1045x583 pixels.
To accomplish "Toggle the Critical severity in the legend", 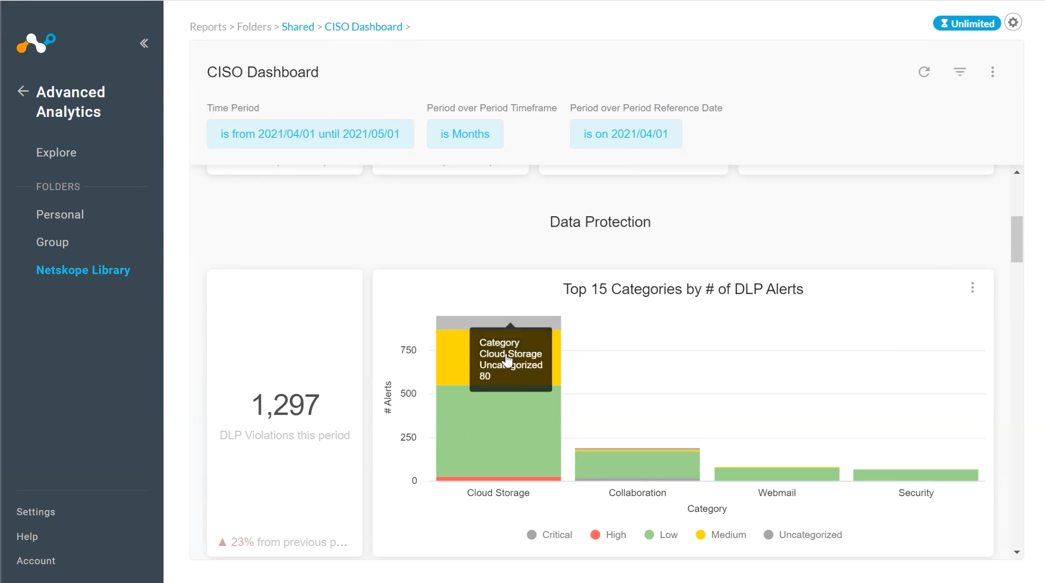I will (x=549, y=534).
